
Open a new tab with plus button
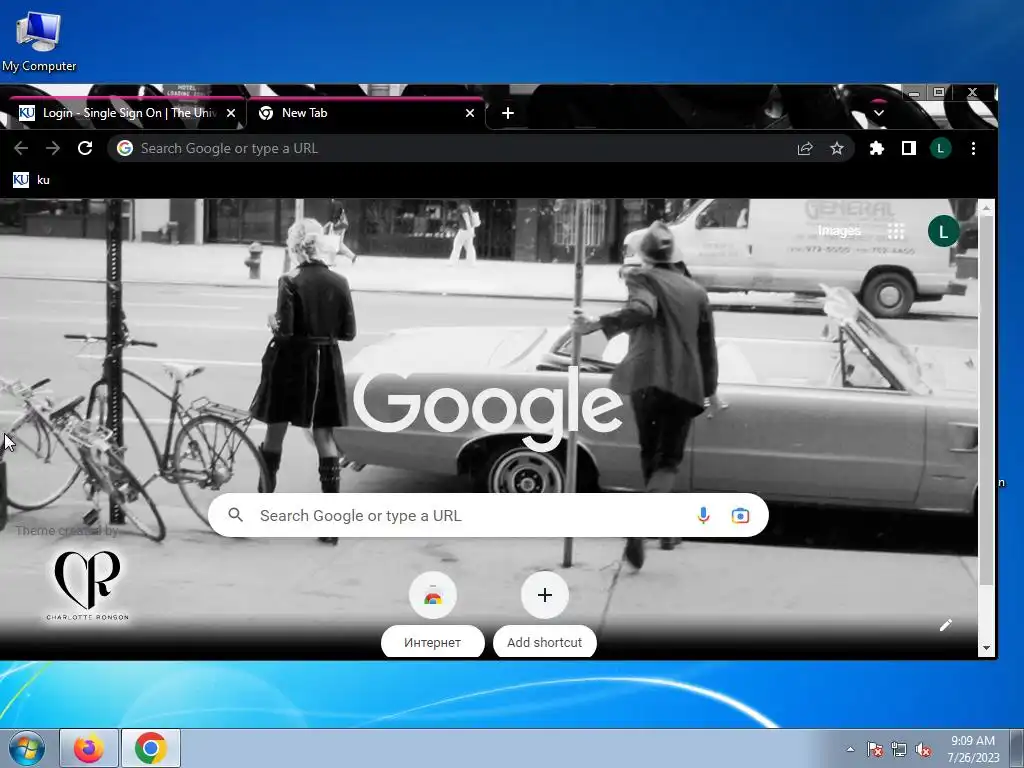[507, 113]
